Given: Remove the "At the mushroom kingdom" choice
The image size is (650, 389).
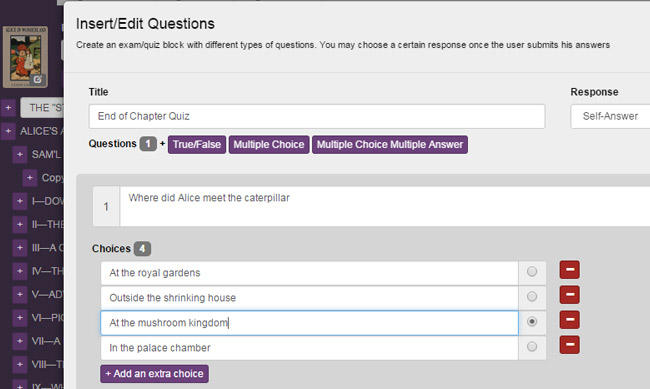Looking at the screenshot, I should point(570,320).
